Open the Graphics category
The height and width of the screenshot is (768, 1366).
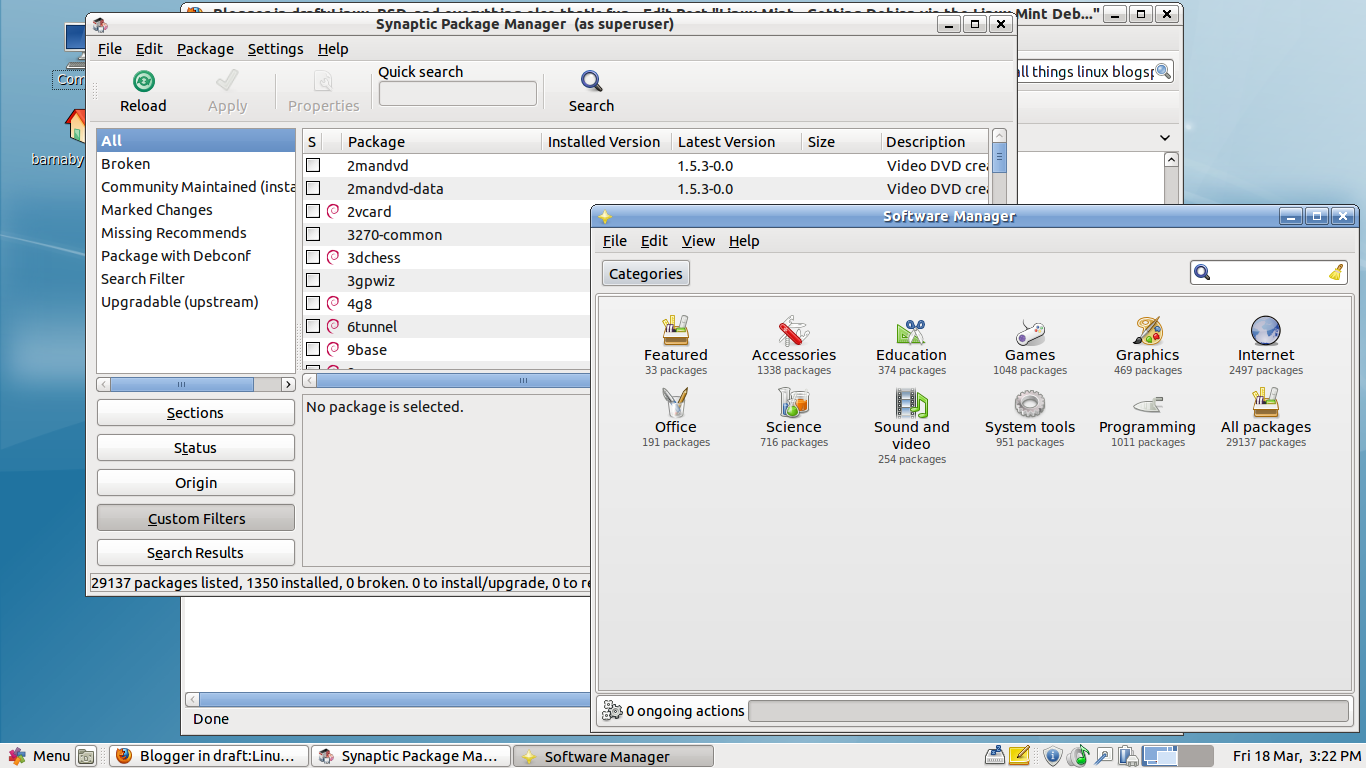click(1148, 345)
